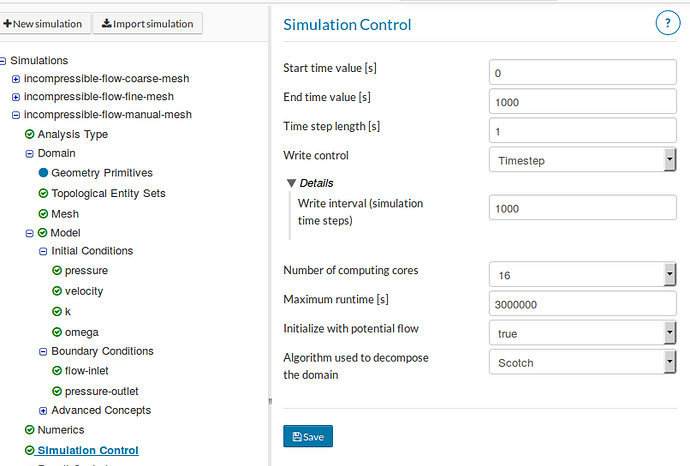
Task: Open the Simulation Control link
Action: [88, 451]
